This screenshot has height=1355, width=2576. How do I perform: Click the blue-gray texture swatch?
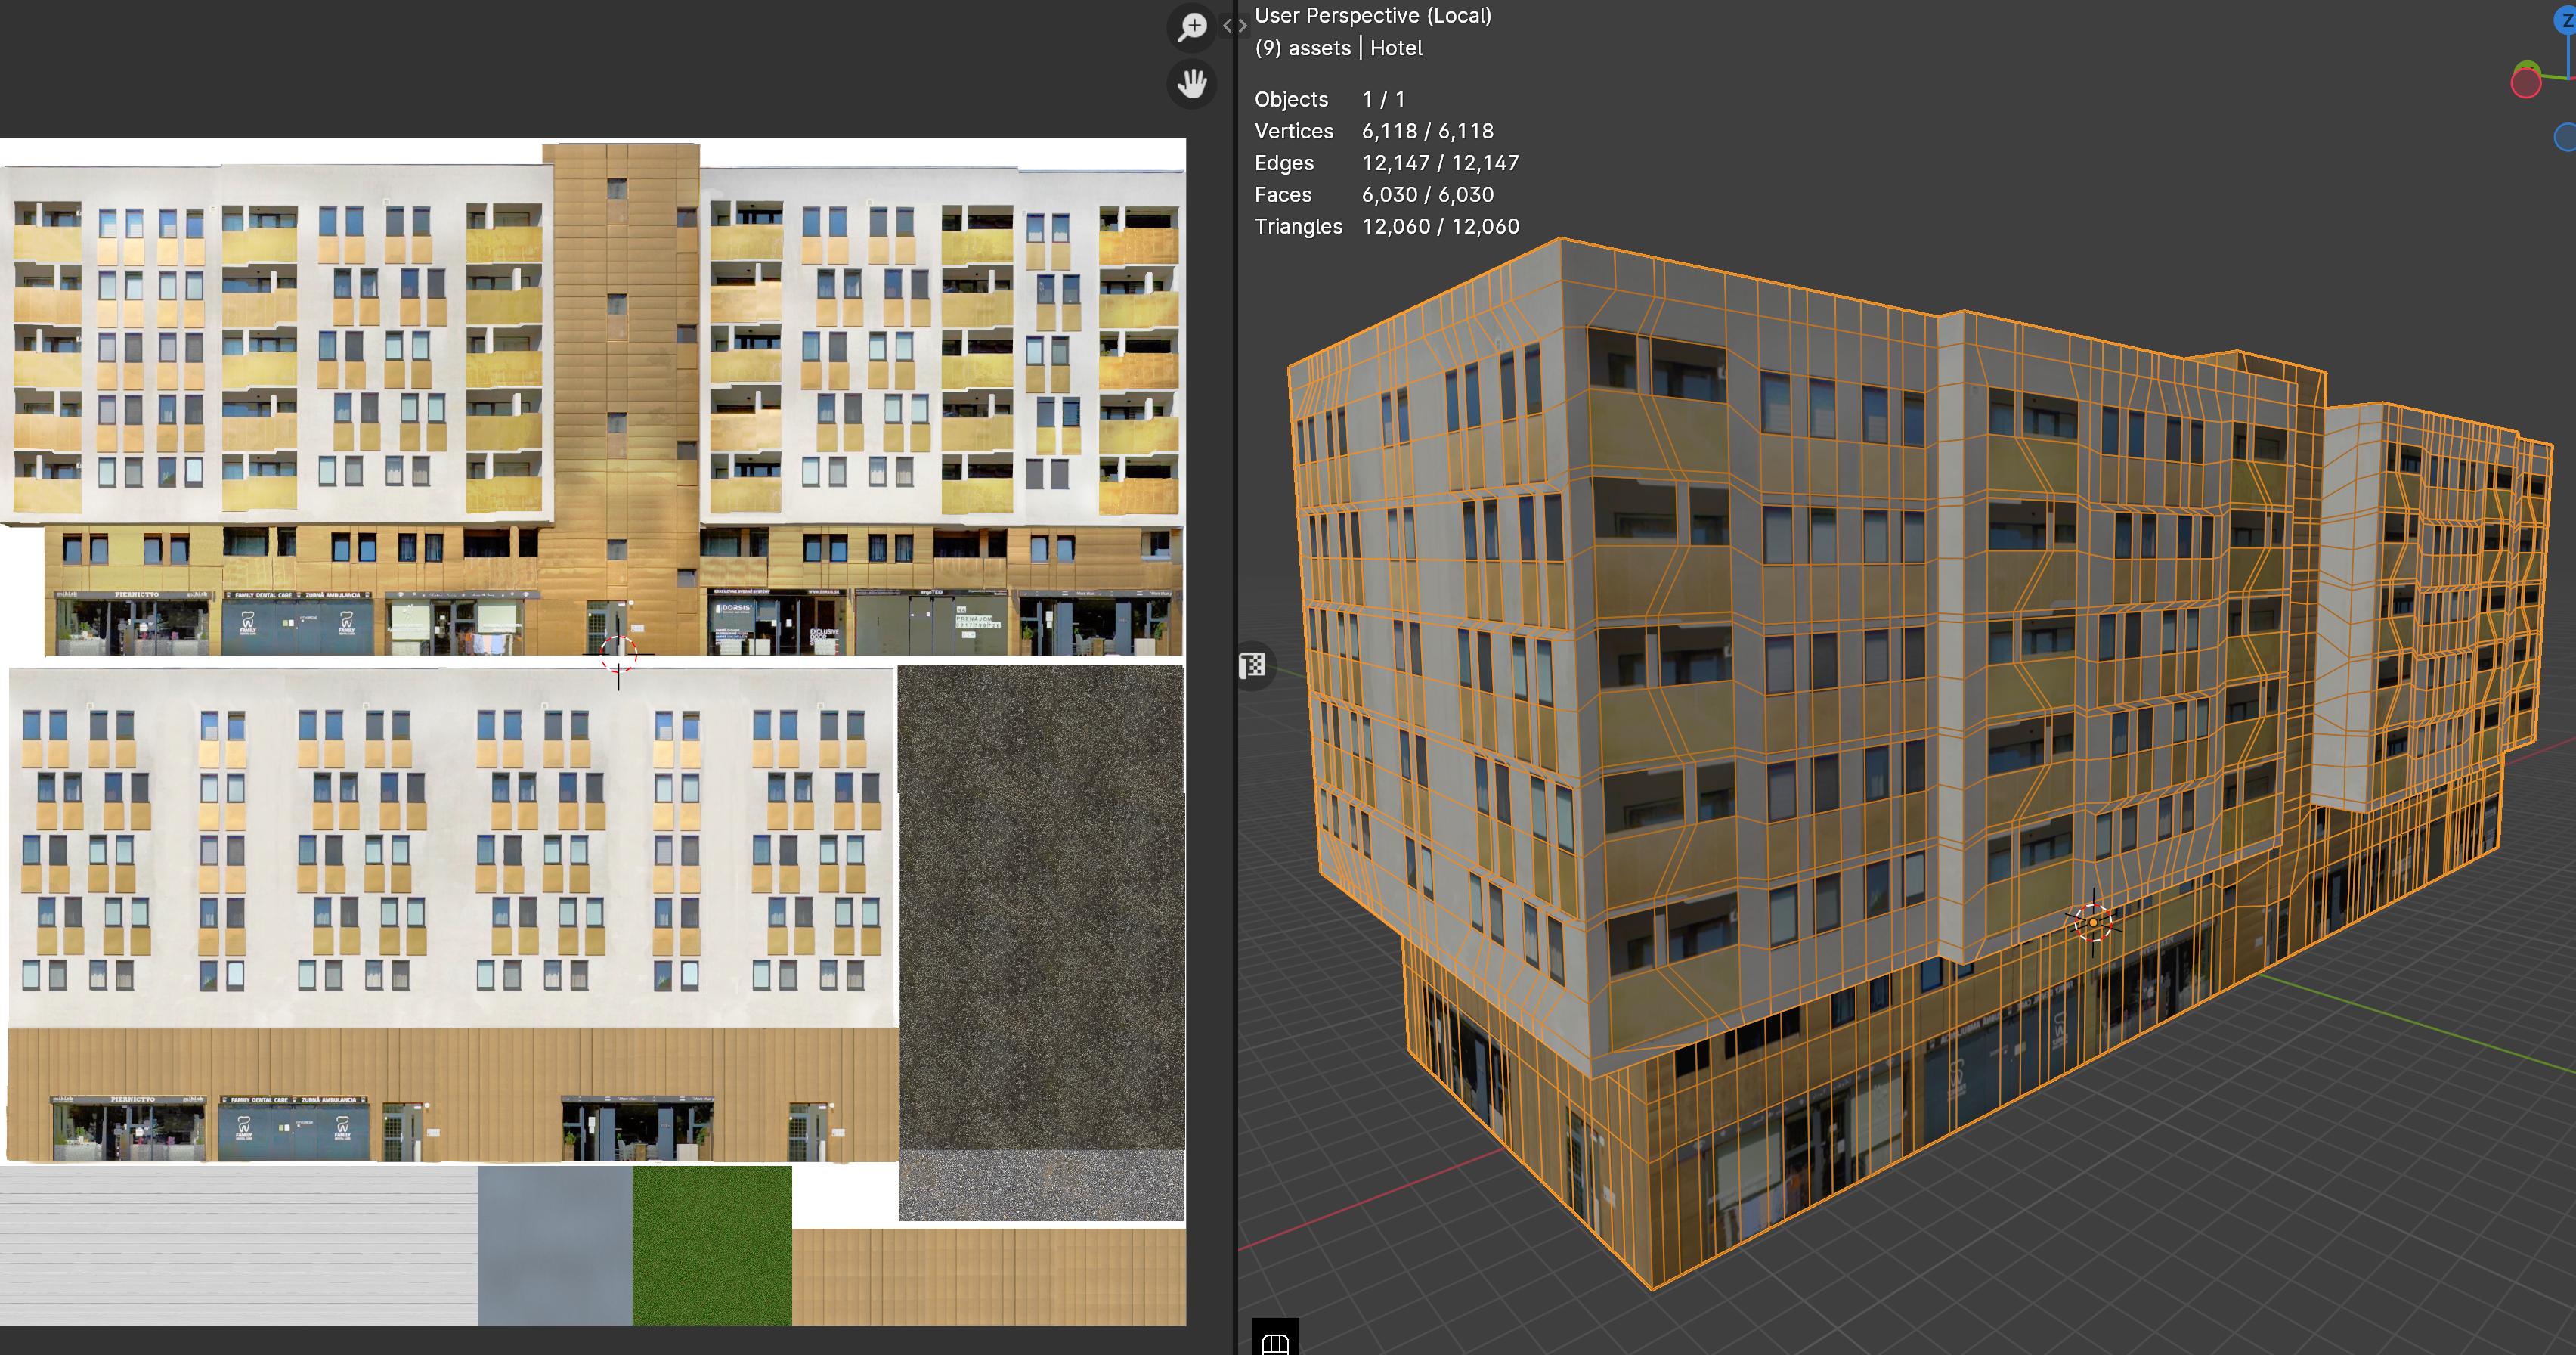[x=554, y=1245]
